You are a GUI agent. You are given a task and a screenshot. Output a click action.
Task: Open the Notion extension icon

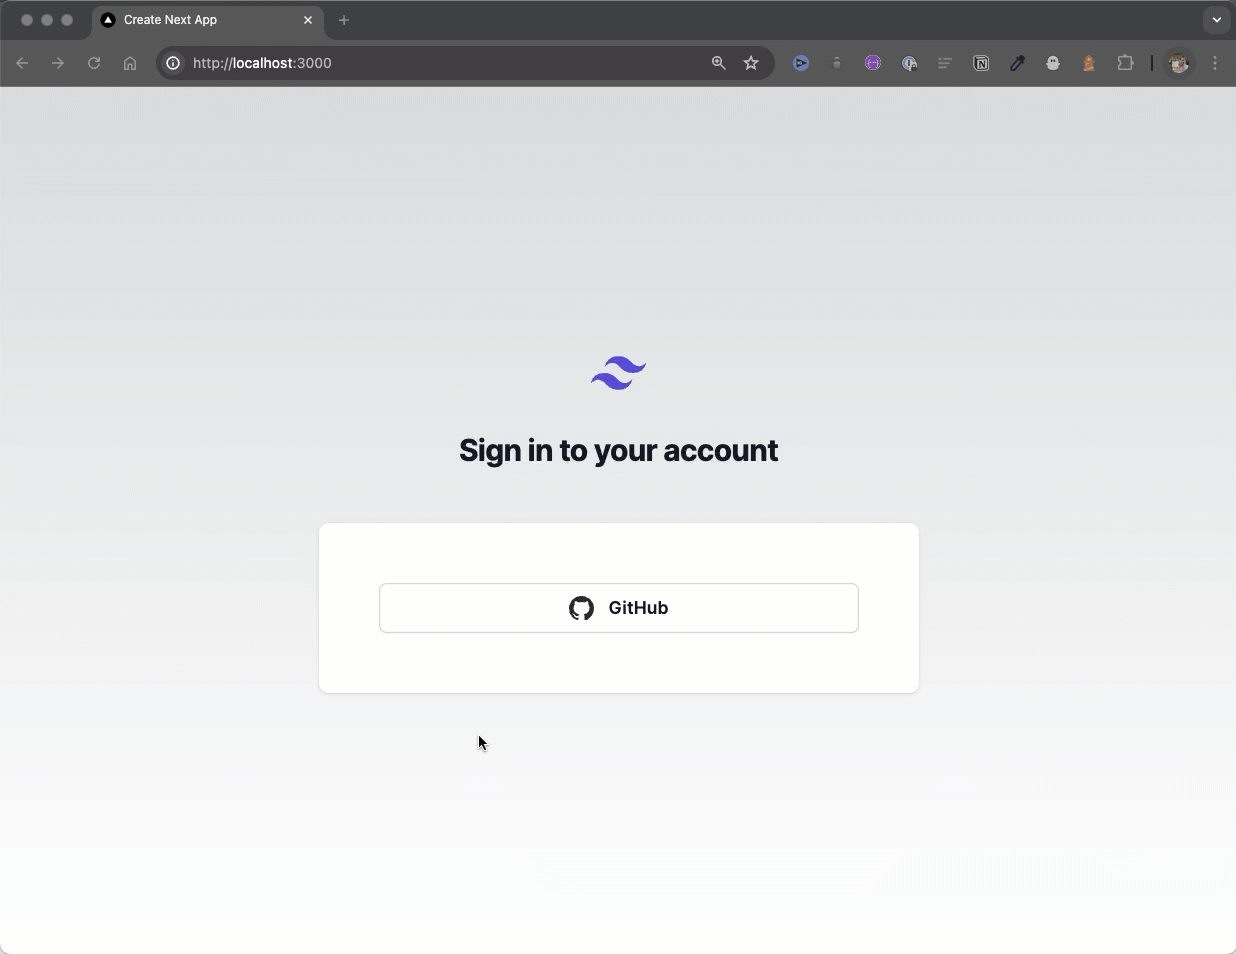click(981, 63)
